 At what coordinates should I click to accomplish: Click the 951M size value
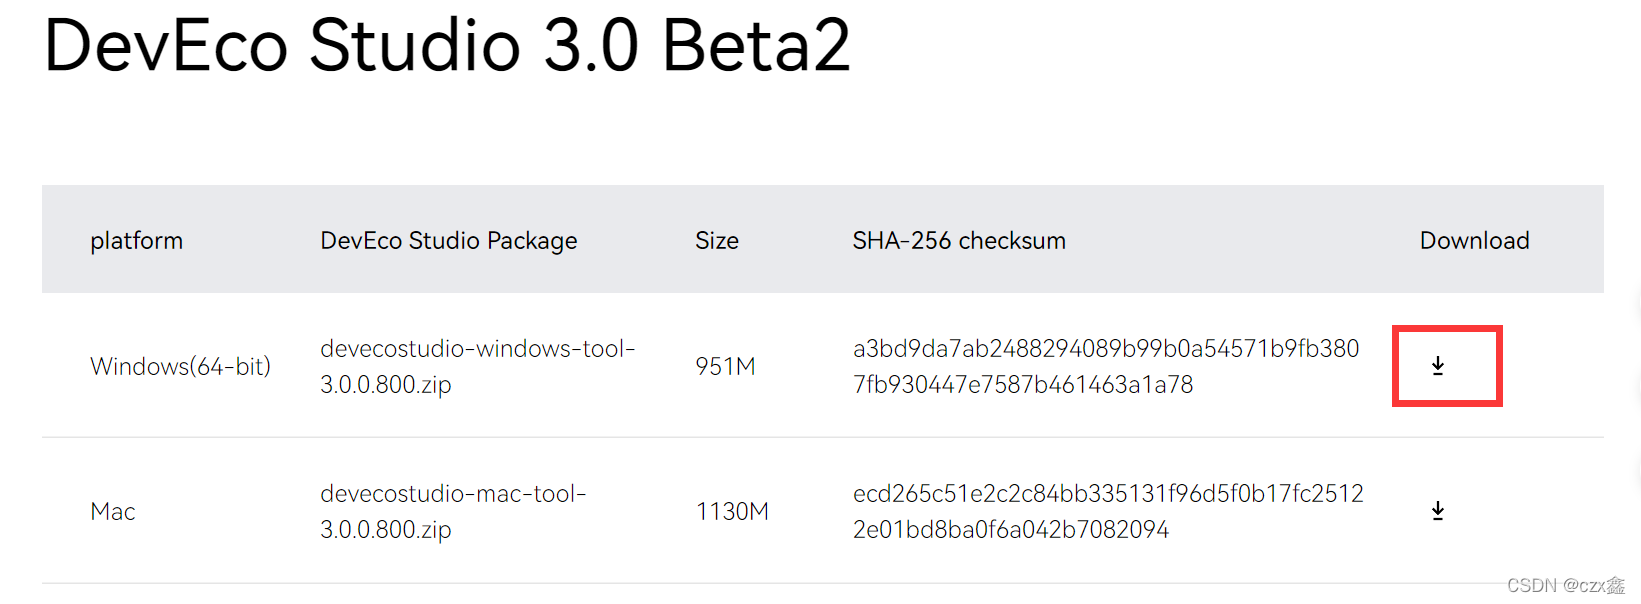[x=725, y=366]
